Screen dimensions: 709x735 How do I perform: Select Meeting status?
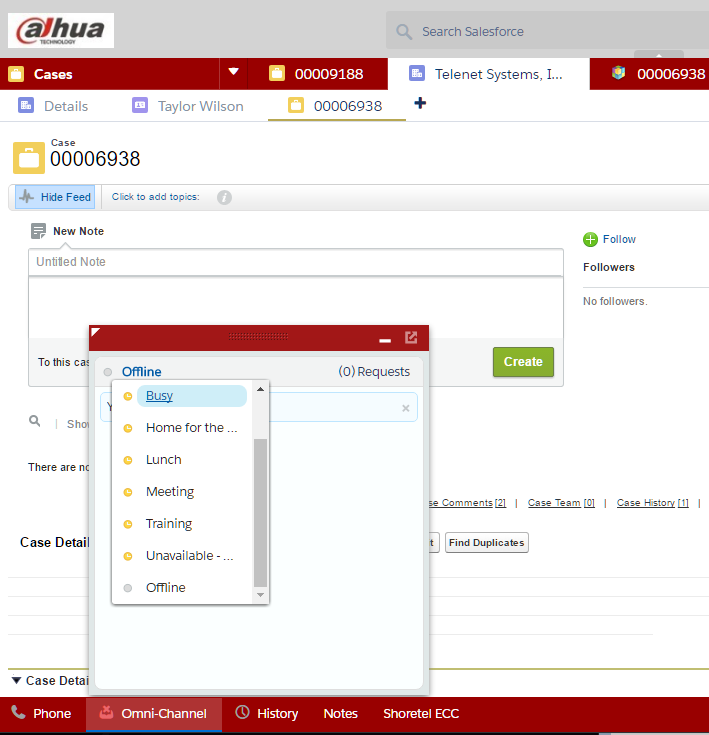(170, 491)
